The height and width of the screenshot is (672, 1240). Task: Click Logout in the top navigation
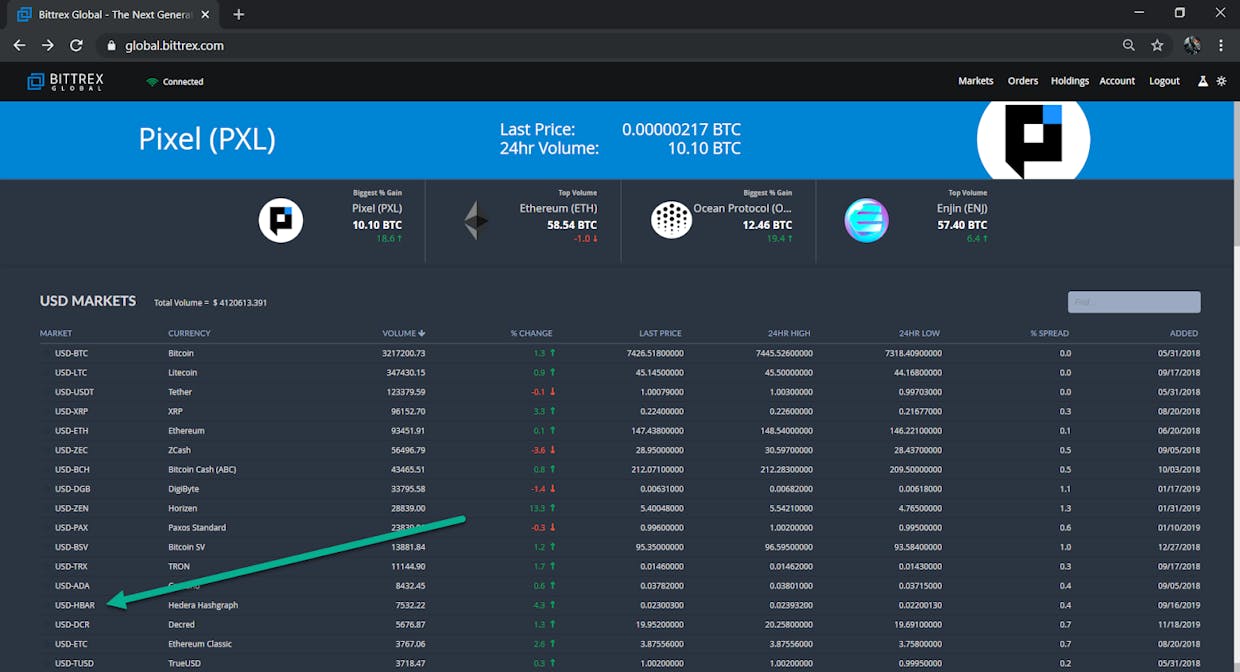1165,81
